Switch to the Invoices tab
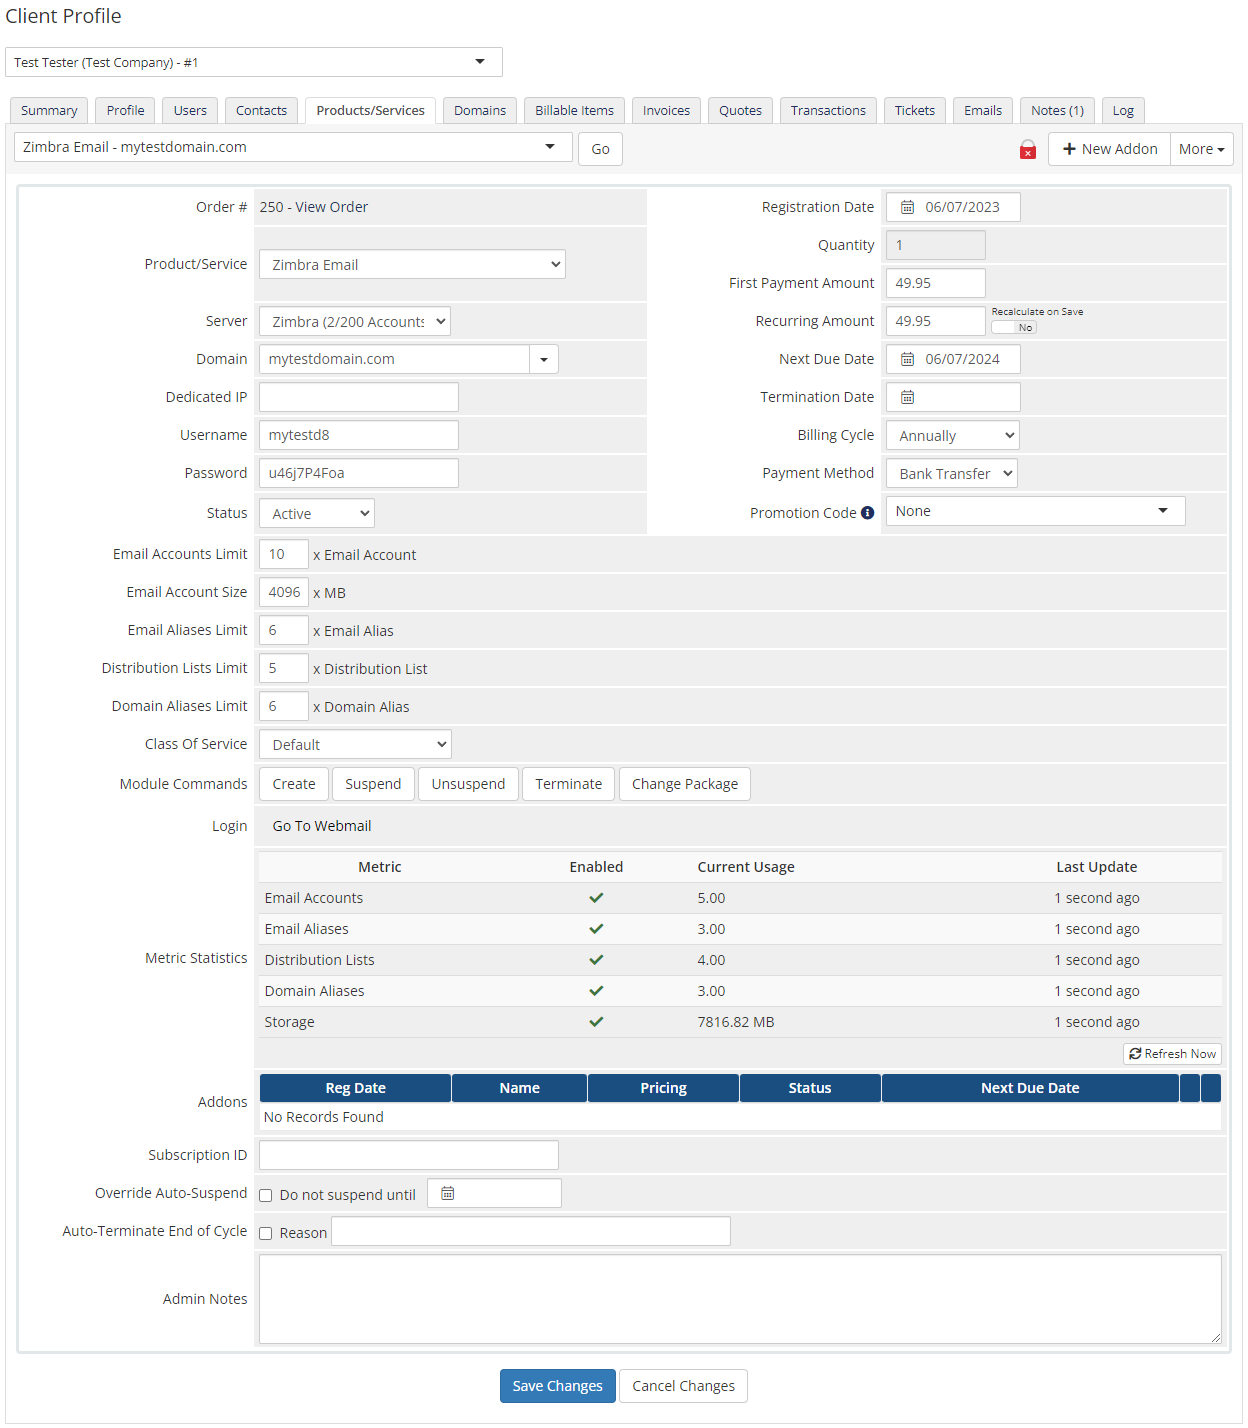The height and width of the screenshot is (1428, 1248). [x=666, y=110]
